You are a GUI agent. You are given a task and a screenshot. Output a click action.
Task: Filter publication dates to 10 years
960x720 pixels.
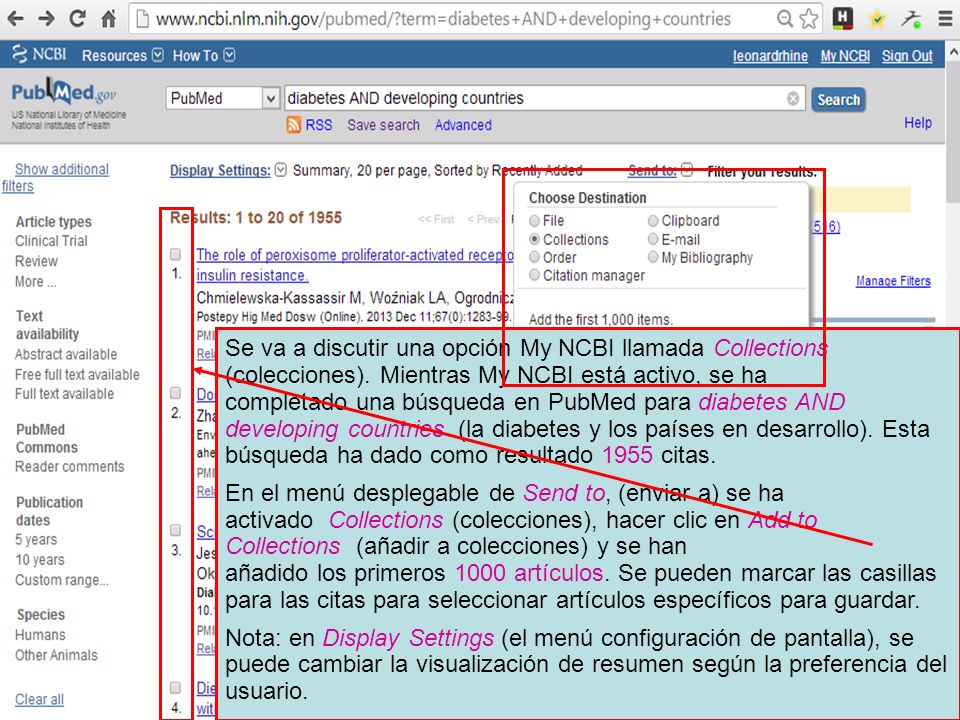point(40,560)
